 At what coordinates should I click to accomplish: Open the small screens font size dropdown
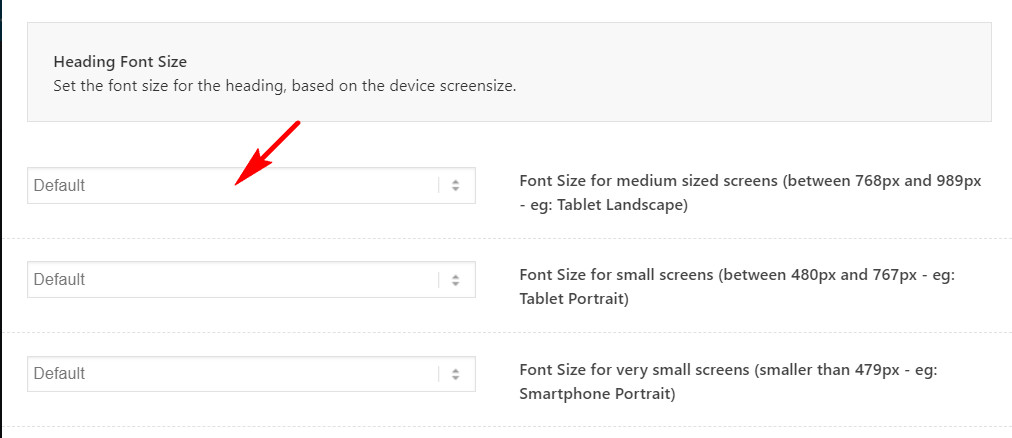tap(251, 279)
